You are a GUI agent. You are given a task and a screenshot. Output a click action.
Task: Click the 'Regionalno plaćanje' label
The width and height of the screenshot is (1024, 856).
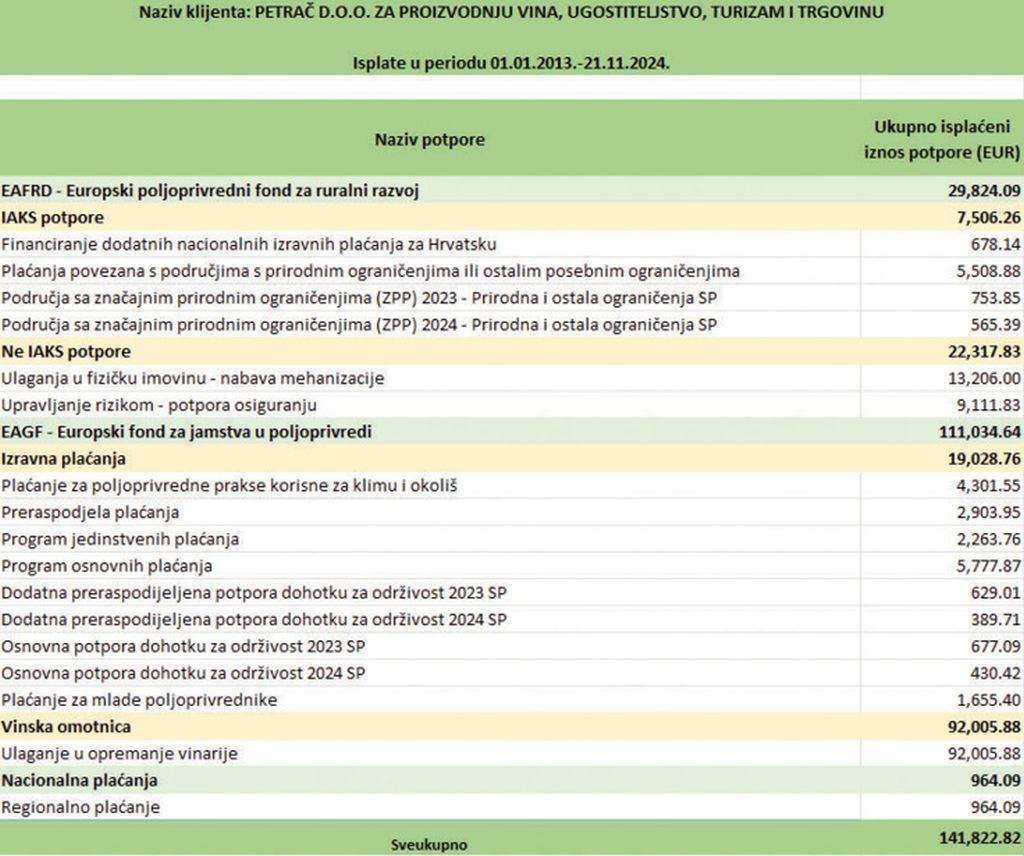click(81, 807)
